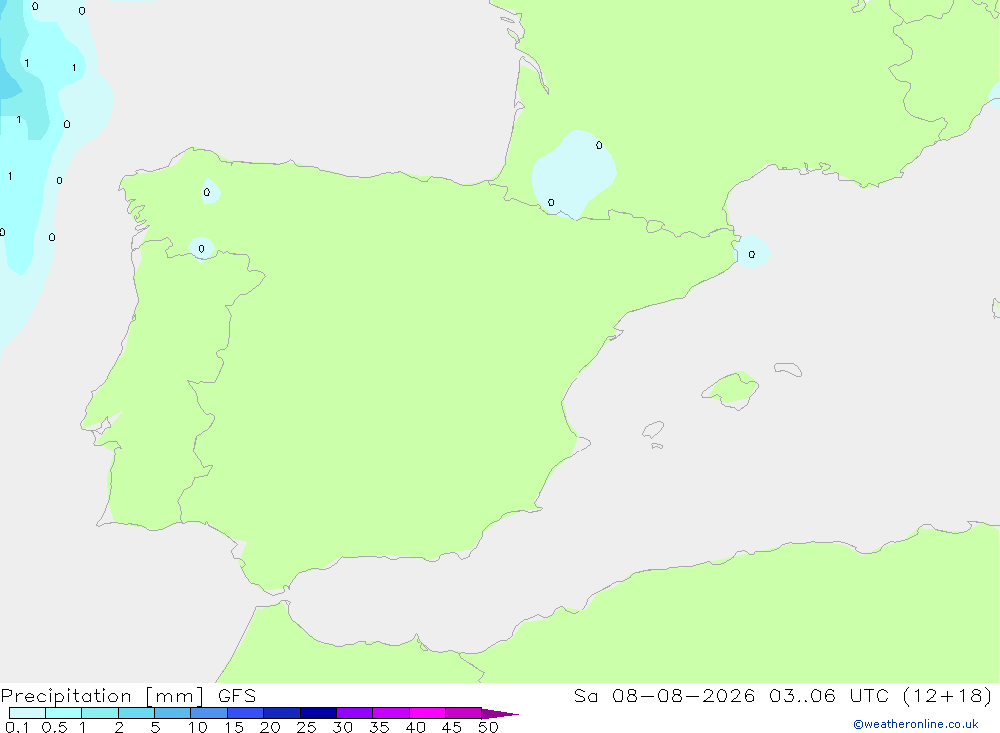Select the 45–50 mm legend swatch
This screenshot has width=1000, height=733.
463,713
